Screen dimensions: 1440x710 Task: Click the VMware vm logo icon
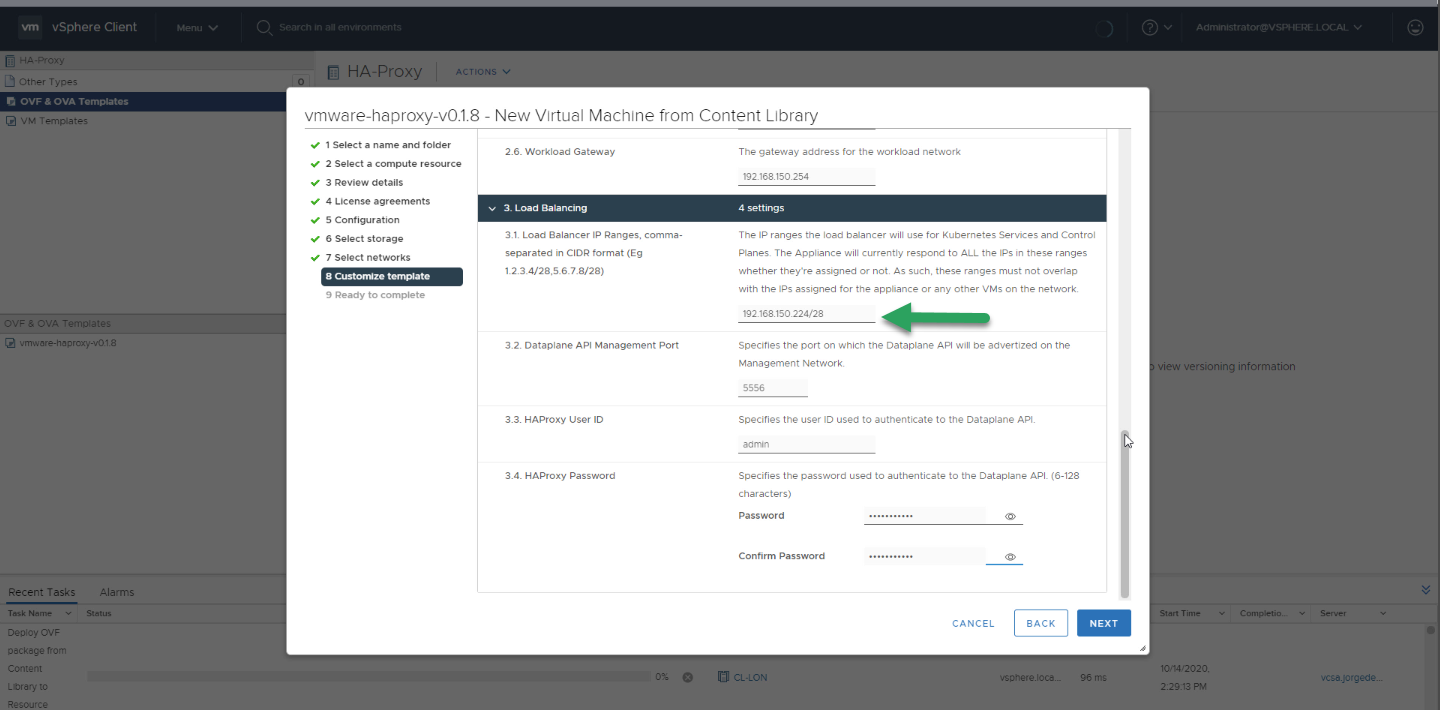coord(30,27)
